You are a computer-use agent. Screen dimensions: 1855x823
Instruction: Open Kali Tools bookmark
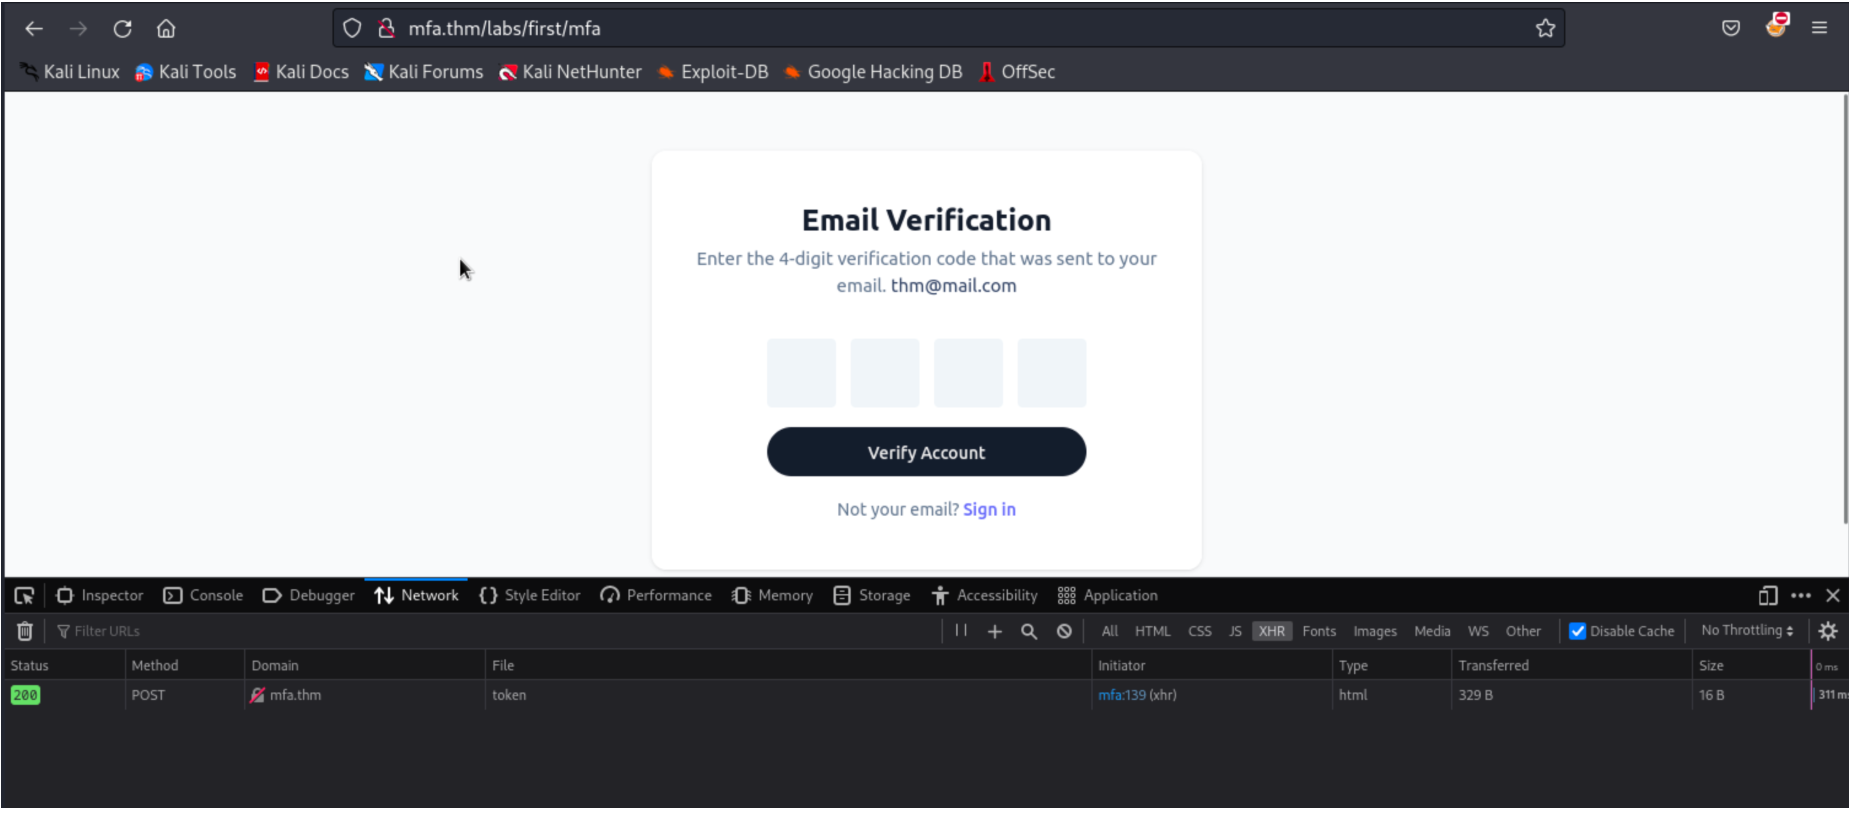186,72
